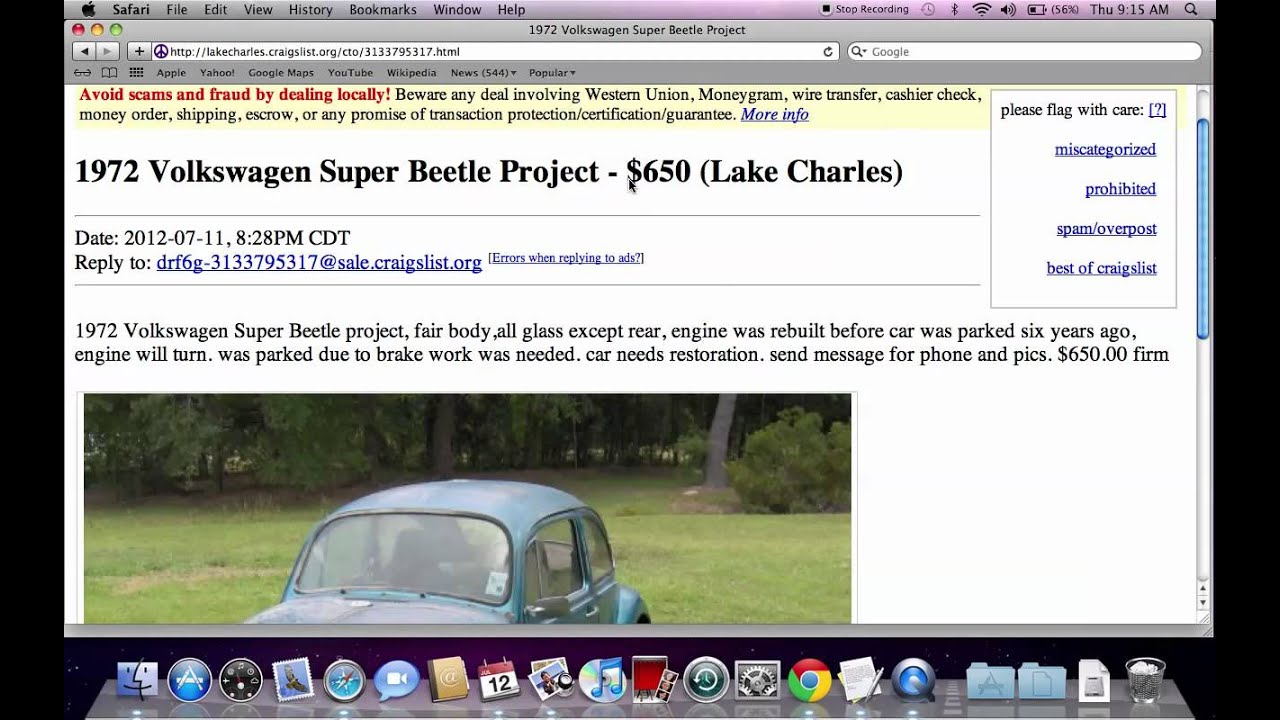The image size is (1280, 720).
Task: Click the volume icon in menu bar
Action: pyautogui.click(x=1007, y=10)
